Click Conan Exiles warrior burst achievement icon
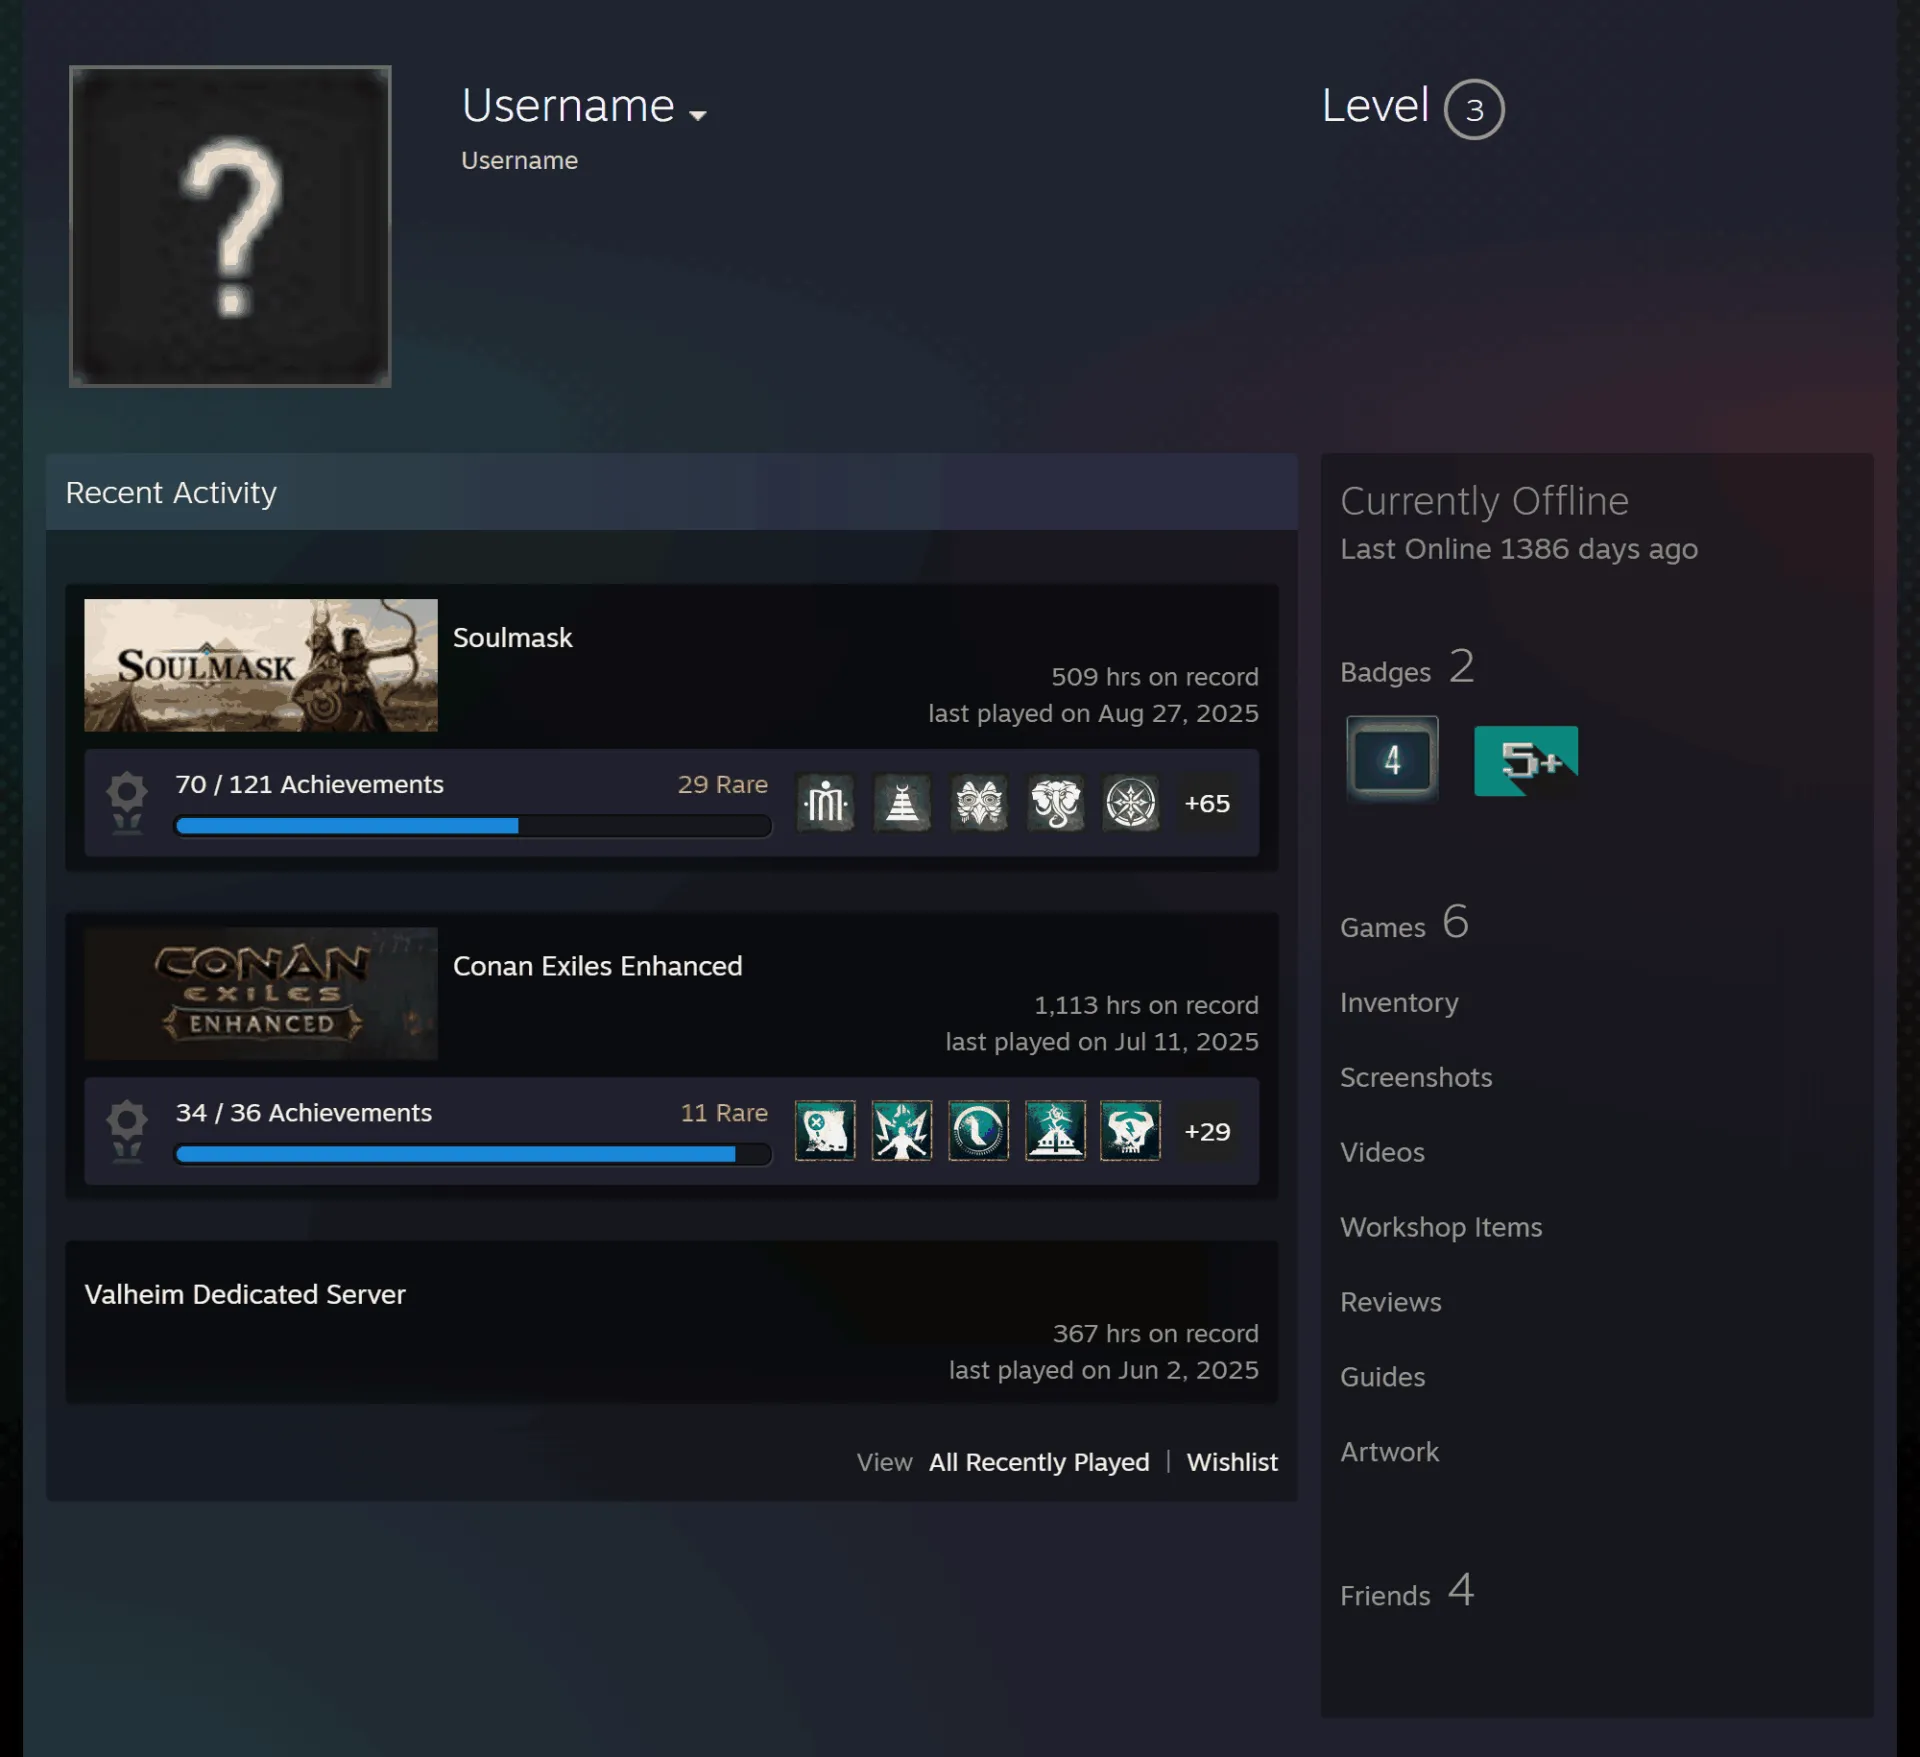This screenshot has height=1757, width=1920. click(902, 1131)
